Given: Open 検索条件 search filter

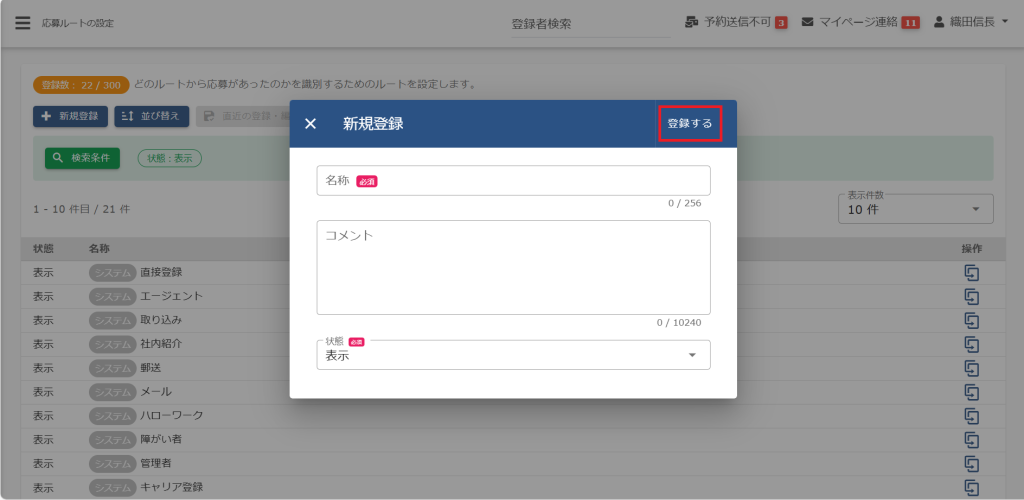Looking at the screenshot, I should 83,158.
